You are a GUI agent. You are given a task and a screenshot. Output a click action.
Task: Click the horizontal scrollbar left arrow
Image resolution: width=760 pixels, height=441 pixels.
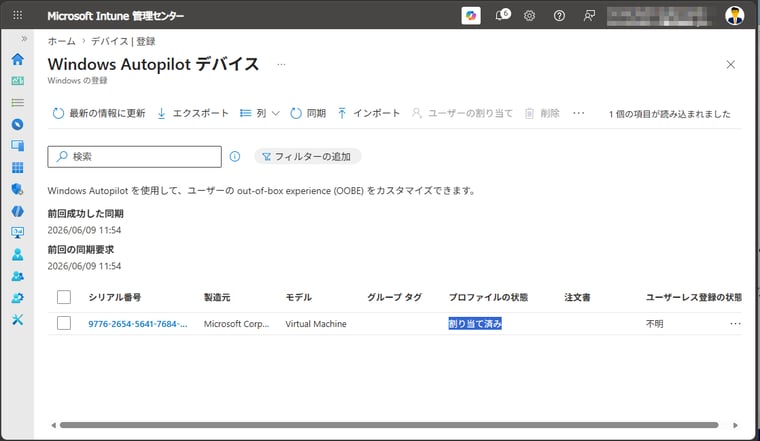53,425
